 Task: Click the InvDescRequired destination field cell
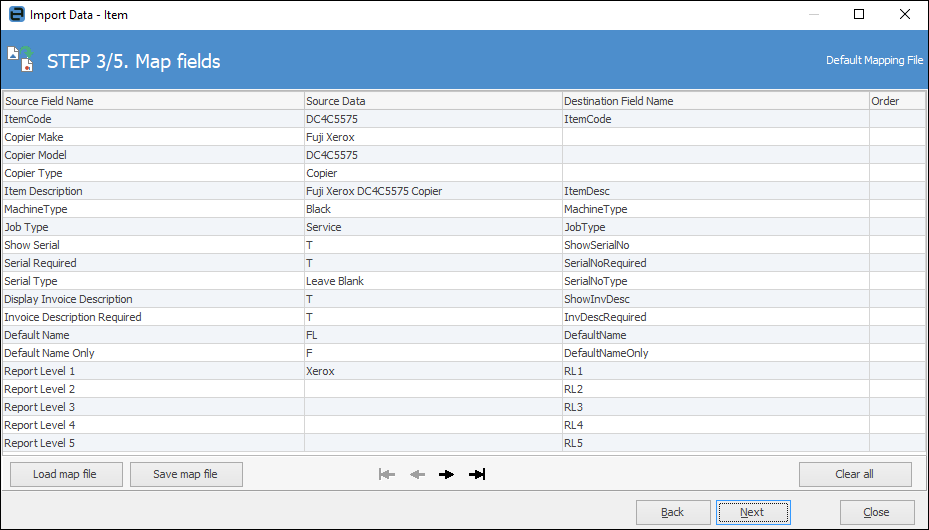tap(716, 317)
